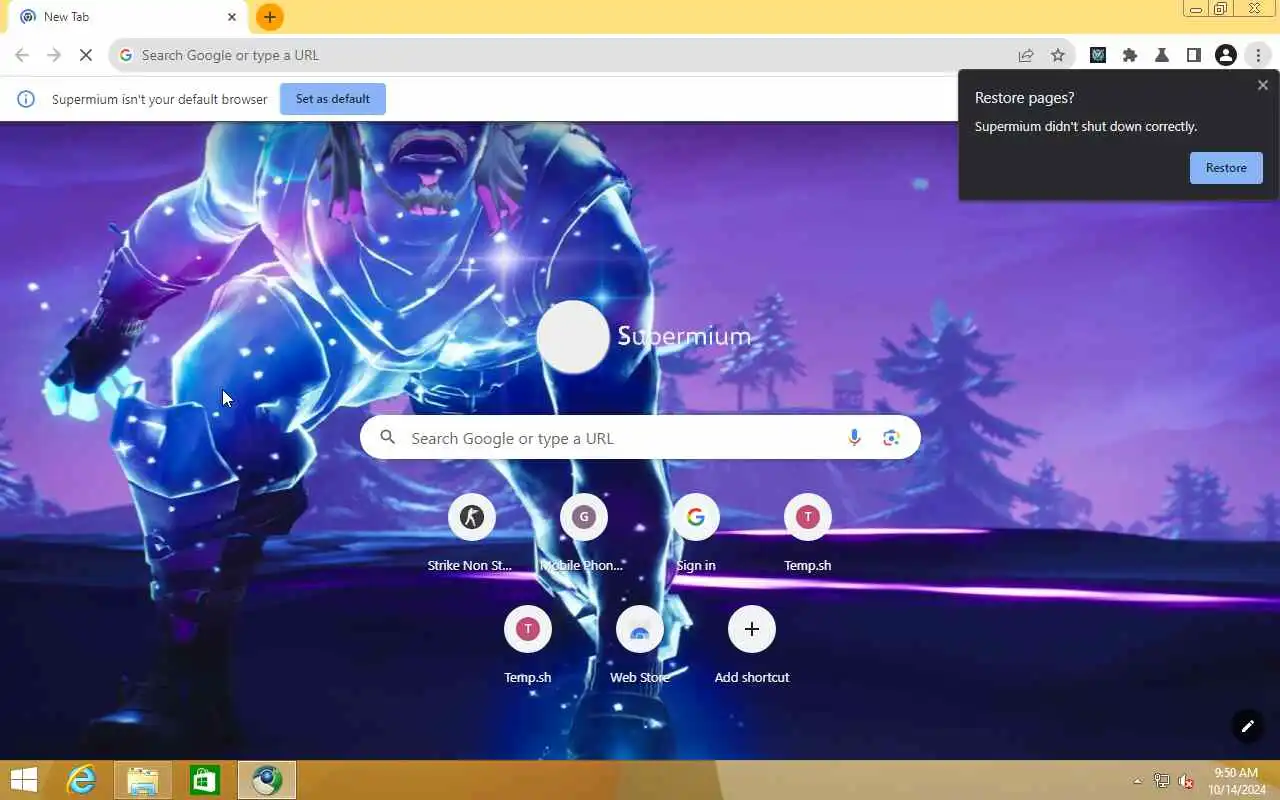This screenshot has height=800, width=1280.
Task: Click the Add shortcut plus tile
Action: 751,644
